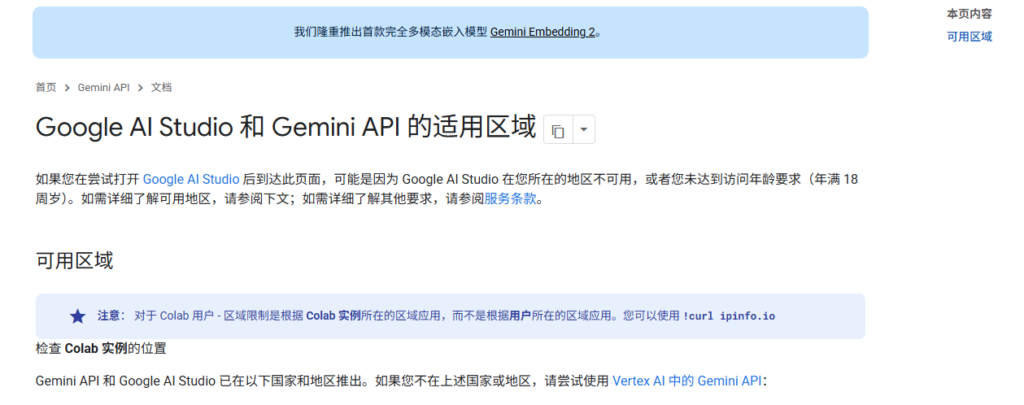
Task: Click the chevron before 文档 breadcrumb
Action: (x=141, y=88)
